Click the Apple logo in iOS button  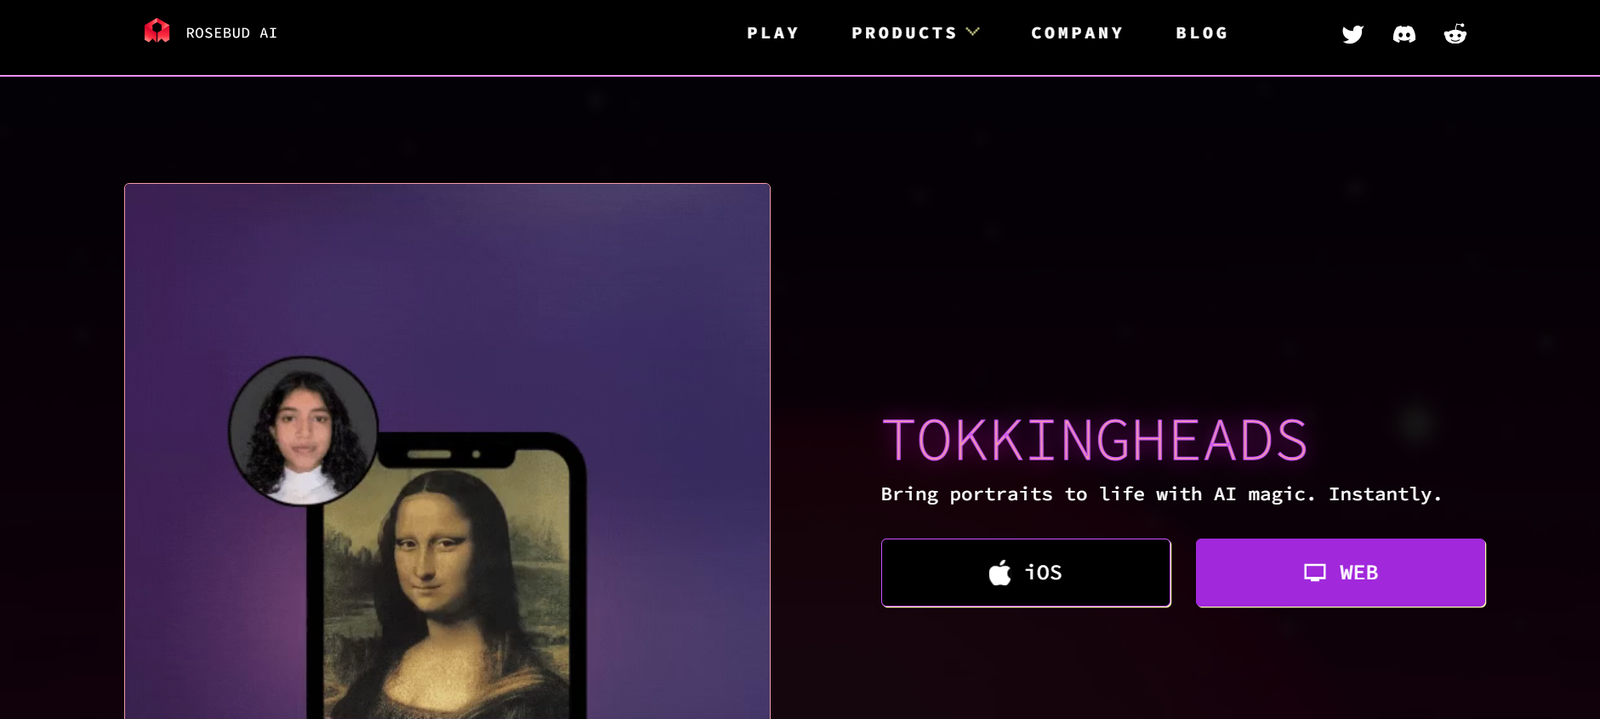pos(1000,572)
